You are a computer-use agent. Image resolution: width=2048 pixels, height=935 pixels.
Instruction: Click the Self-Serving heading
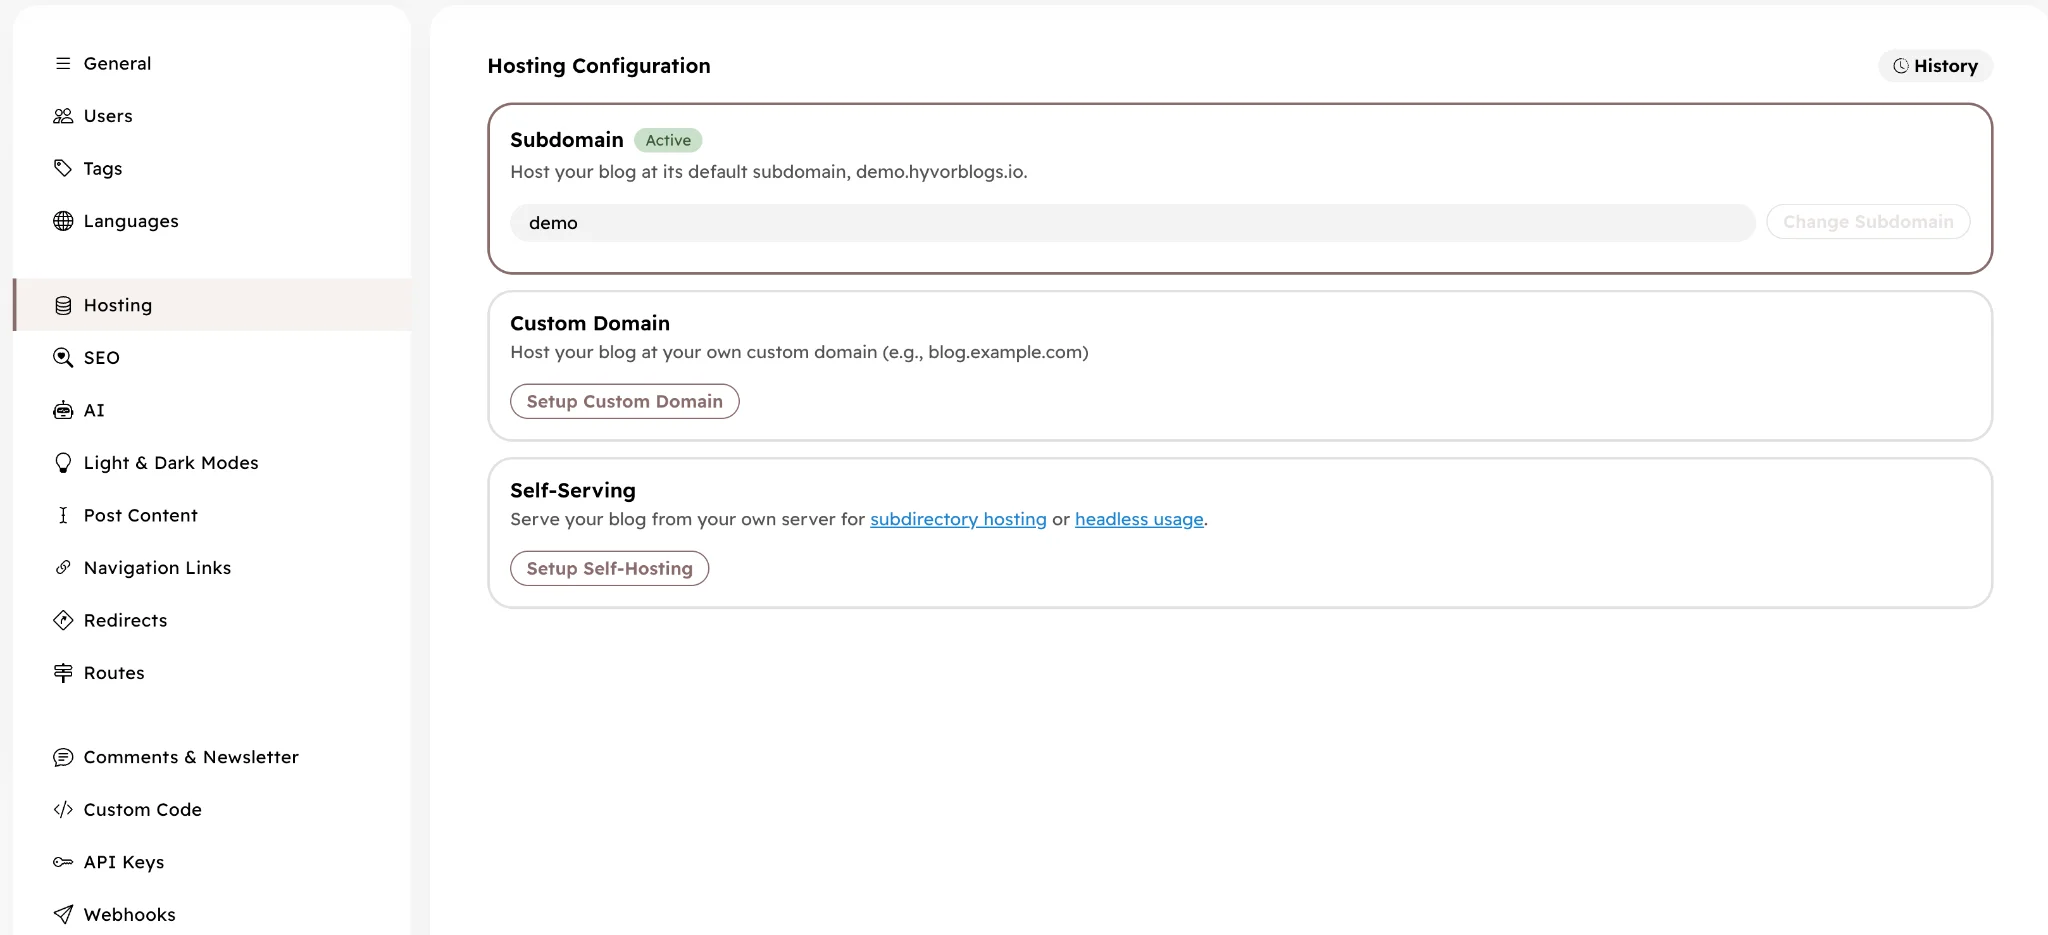(573, 490)
